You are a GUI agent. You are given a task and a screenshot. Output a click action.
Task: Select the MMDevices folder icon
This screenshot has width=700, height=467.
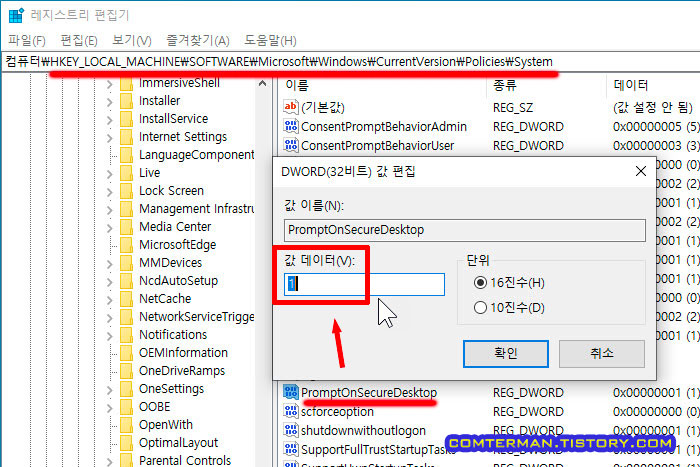pyautogui.click(x=126, y=263)
